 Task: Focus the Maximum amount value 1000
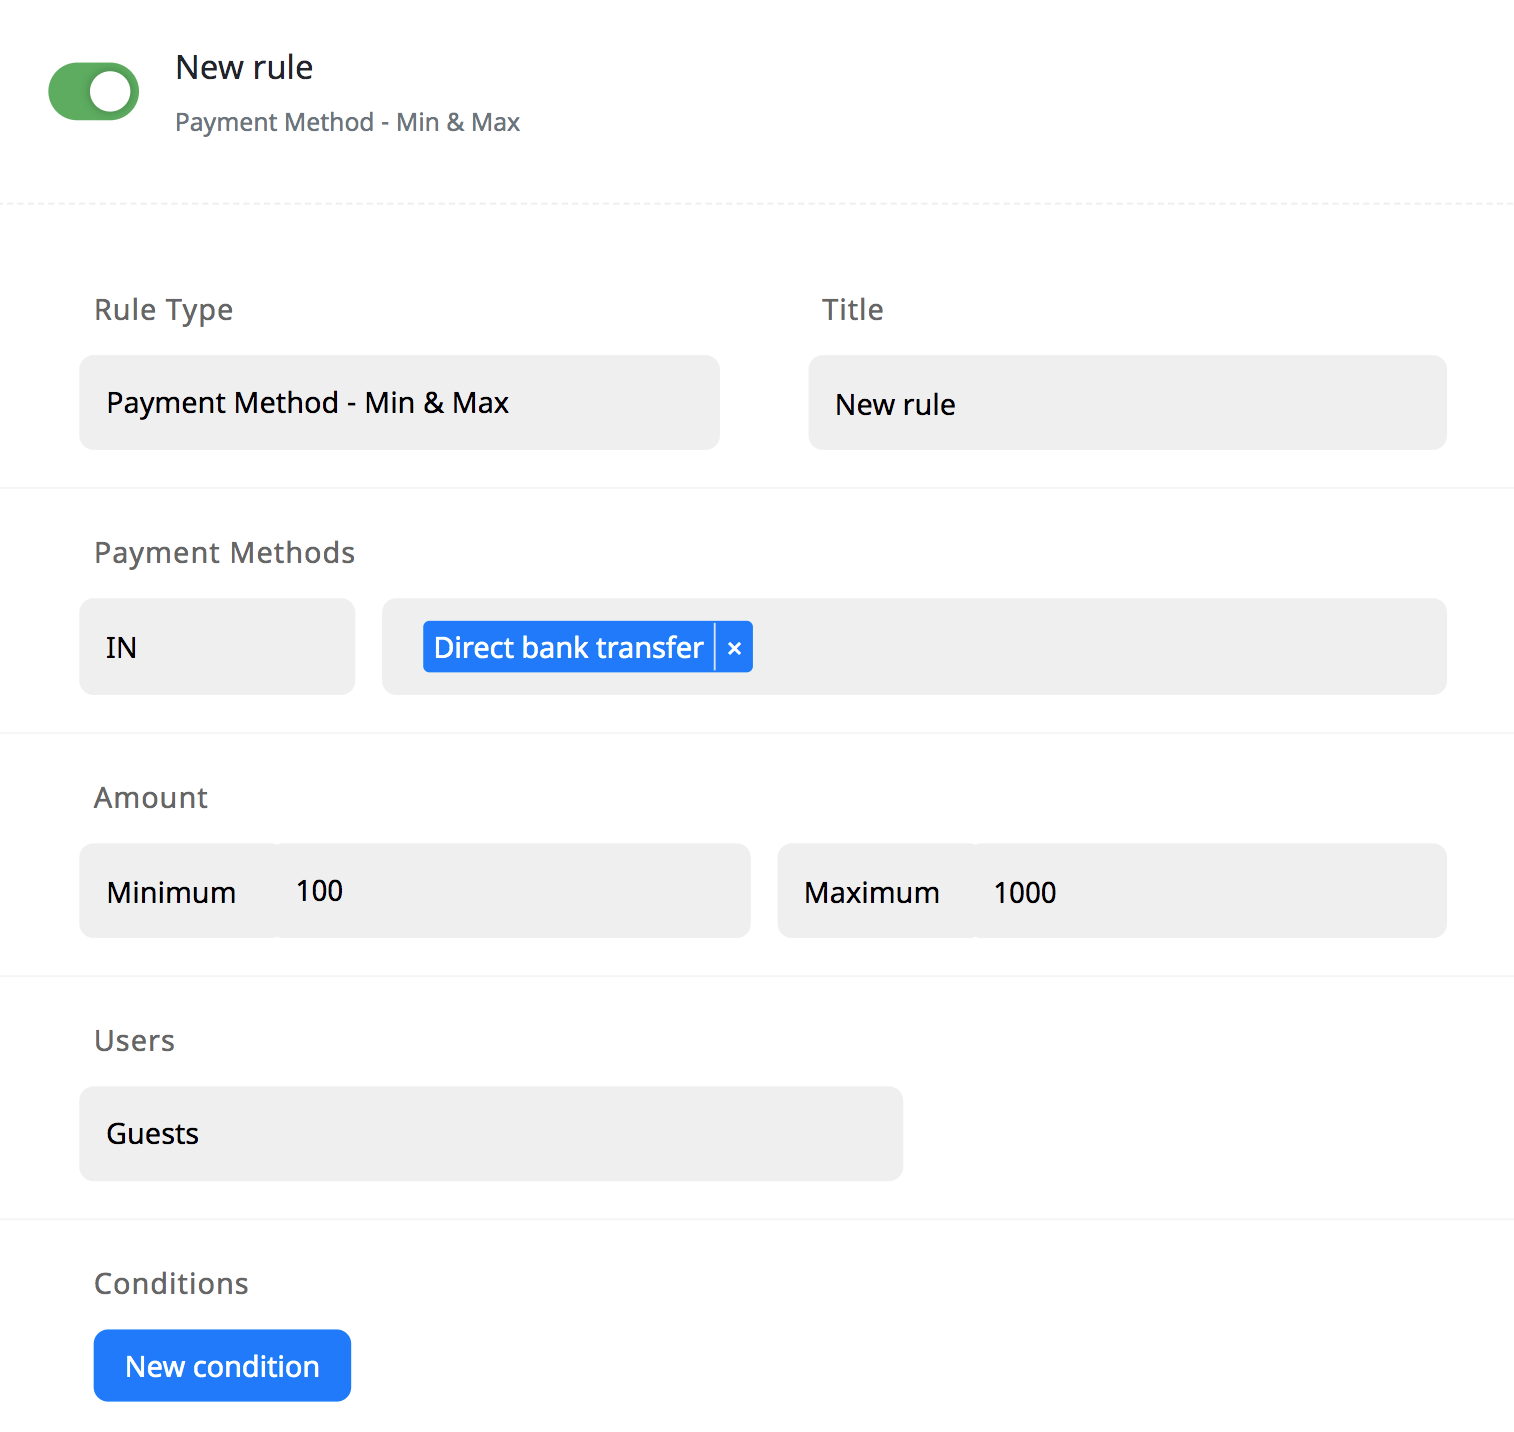(x=1208, y=891)
